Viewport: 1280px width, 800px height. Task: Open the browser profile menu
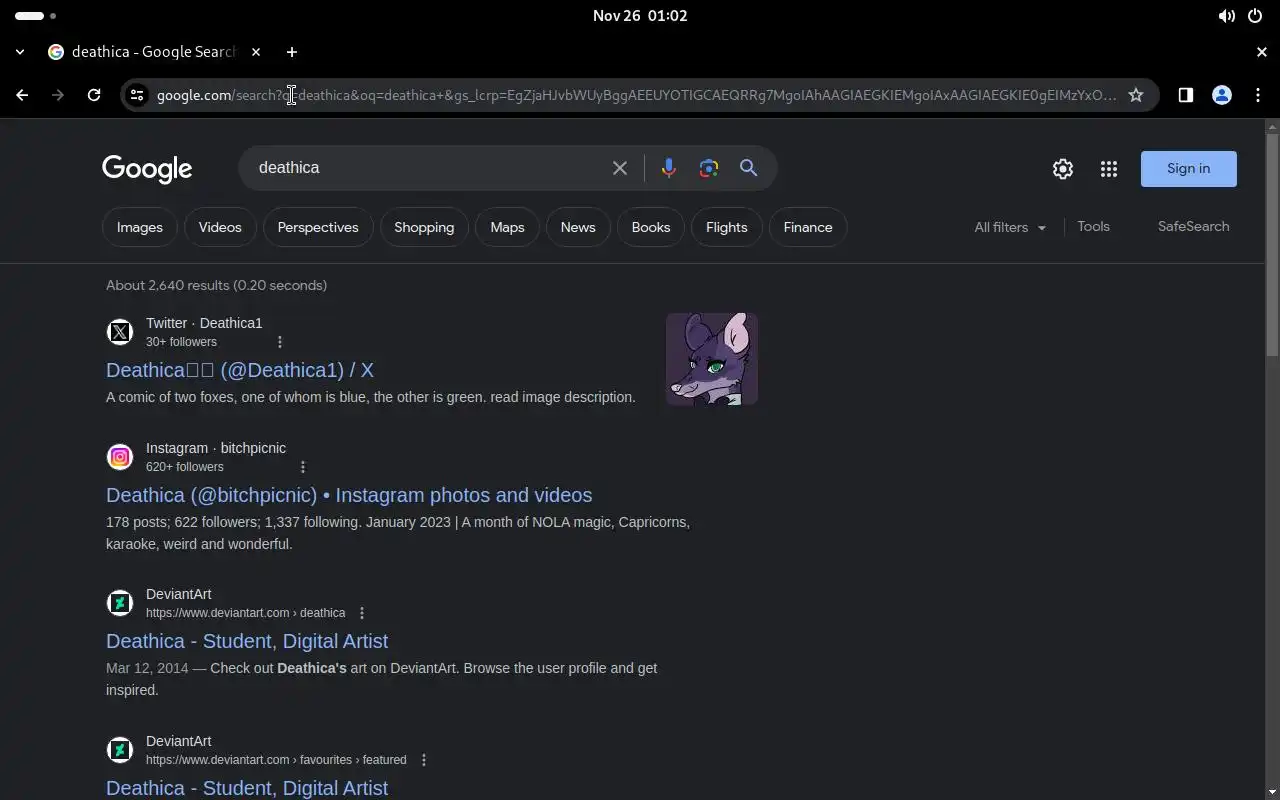pos(1222,95)
